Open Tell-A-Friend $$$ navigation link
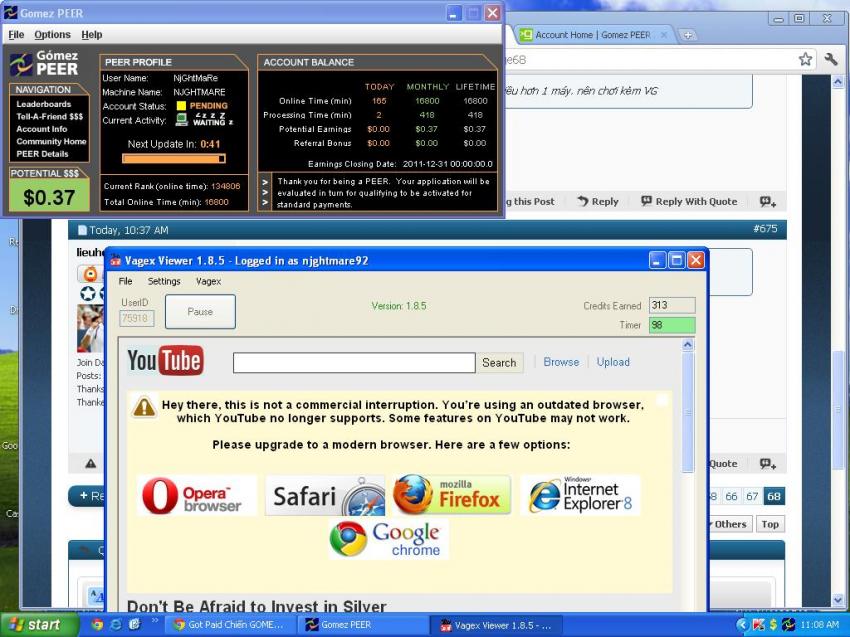 tap(49, 117)
